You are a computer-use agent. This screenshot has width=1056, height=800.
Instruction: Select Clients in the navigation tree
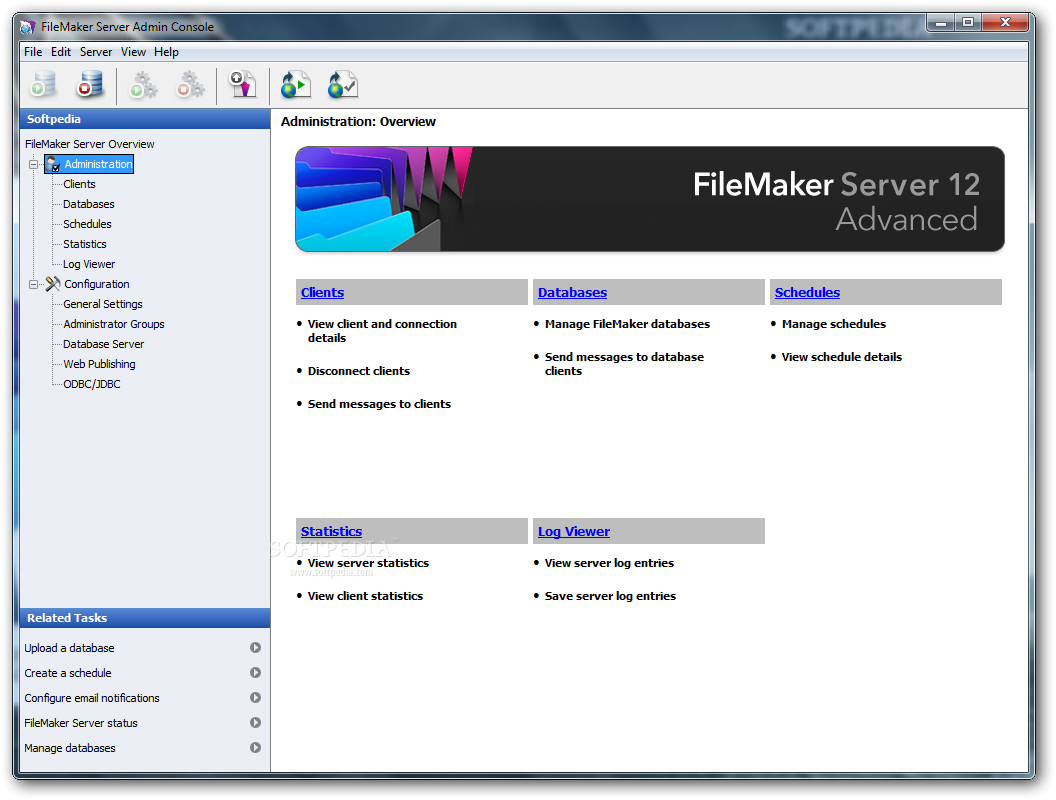tap(79, 184)
